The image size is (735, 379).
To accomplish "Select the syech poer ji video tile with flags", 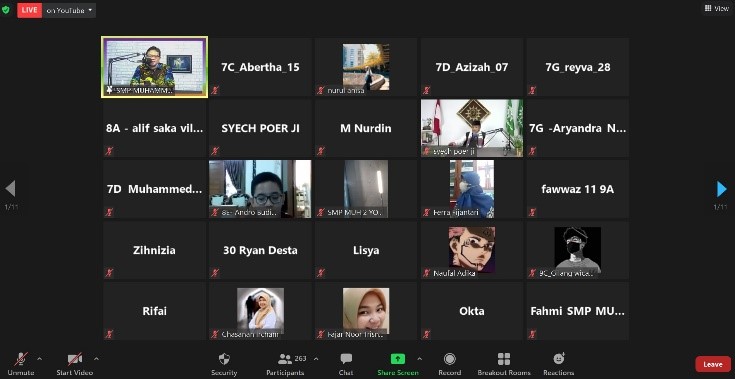I will click(472, 128).
